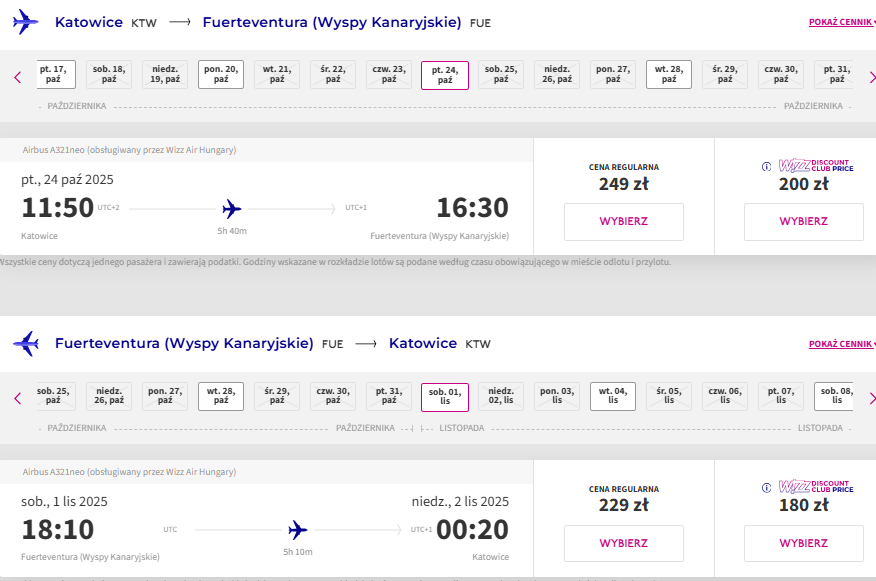
Task: Show later dates in the Katowice departure carousel
Action: (872, 77)
